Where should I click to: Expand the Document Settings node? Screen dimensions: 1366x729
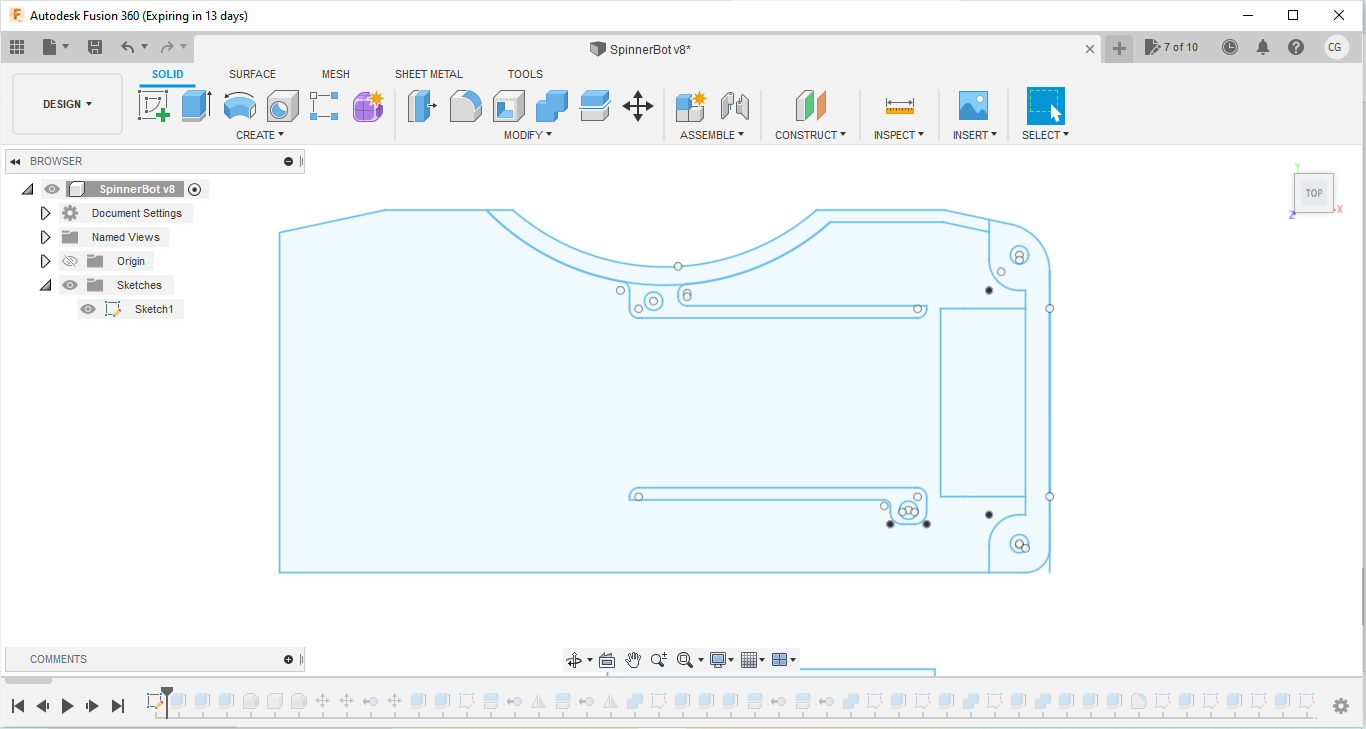(x=45, y=213)
